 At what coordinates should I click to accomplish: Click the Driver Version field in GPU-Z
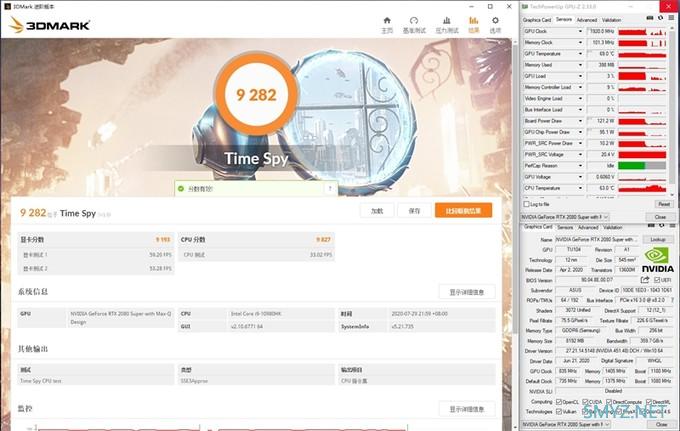click(615, 350)
